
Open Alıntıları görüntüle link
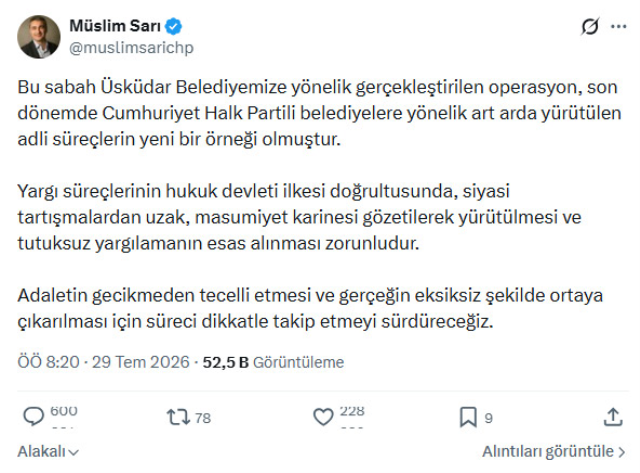pos(554,451)
